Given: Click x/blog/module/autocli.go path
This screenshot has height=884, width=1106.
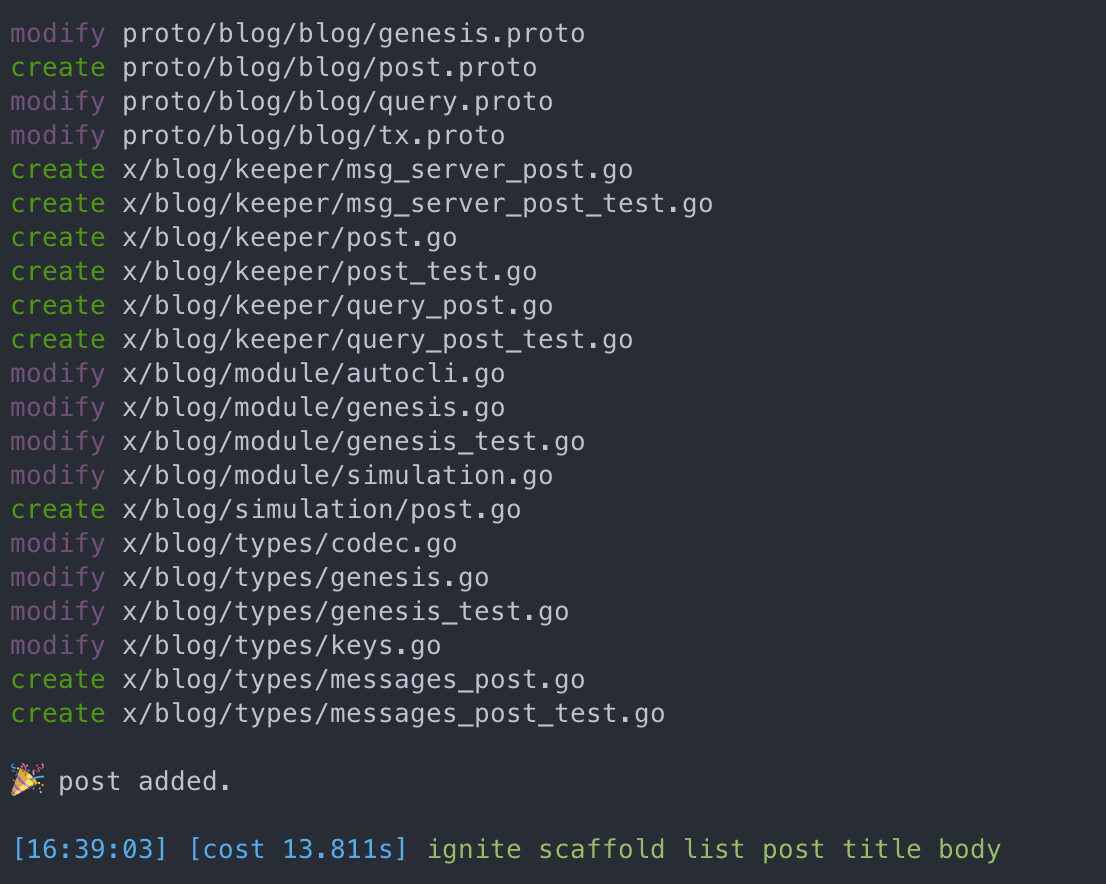Looking at the screenshot, I should tap(313, 373).
